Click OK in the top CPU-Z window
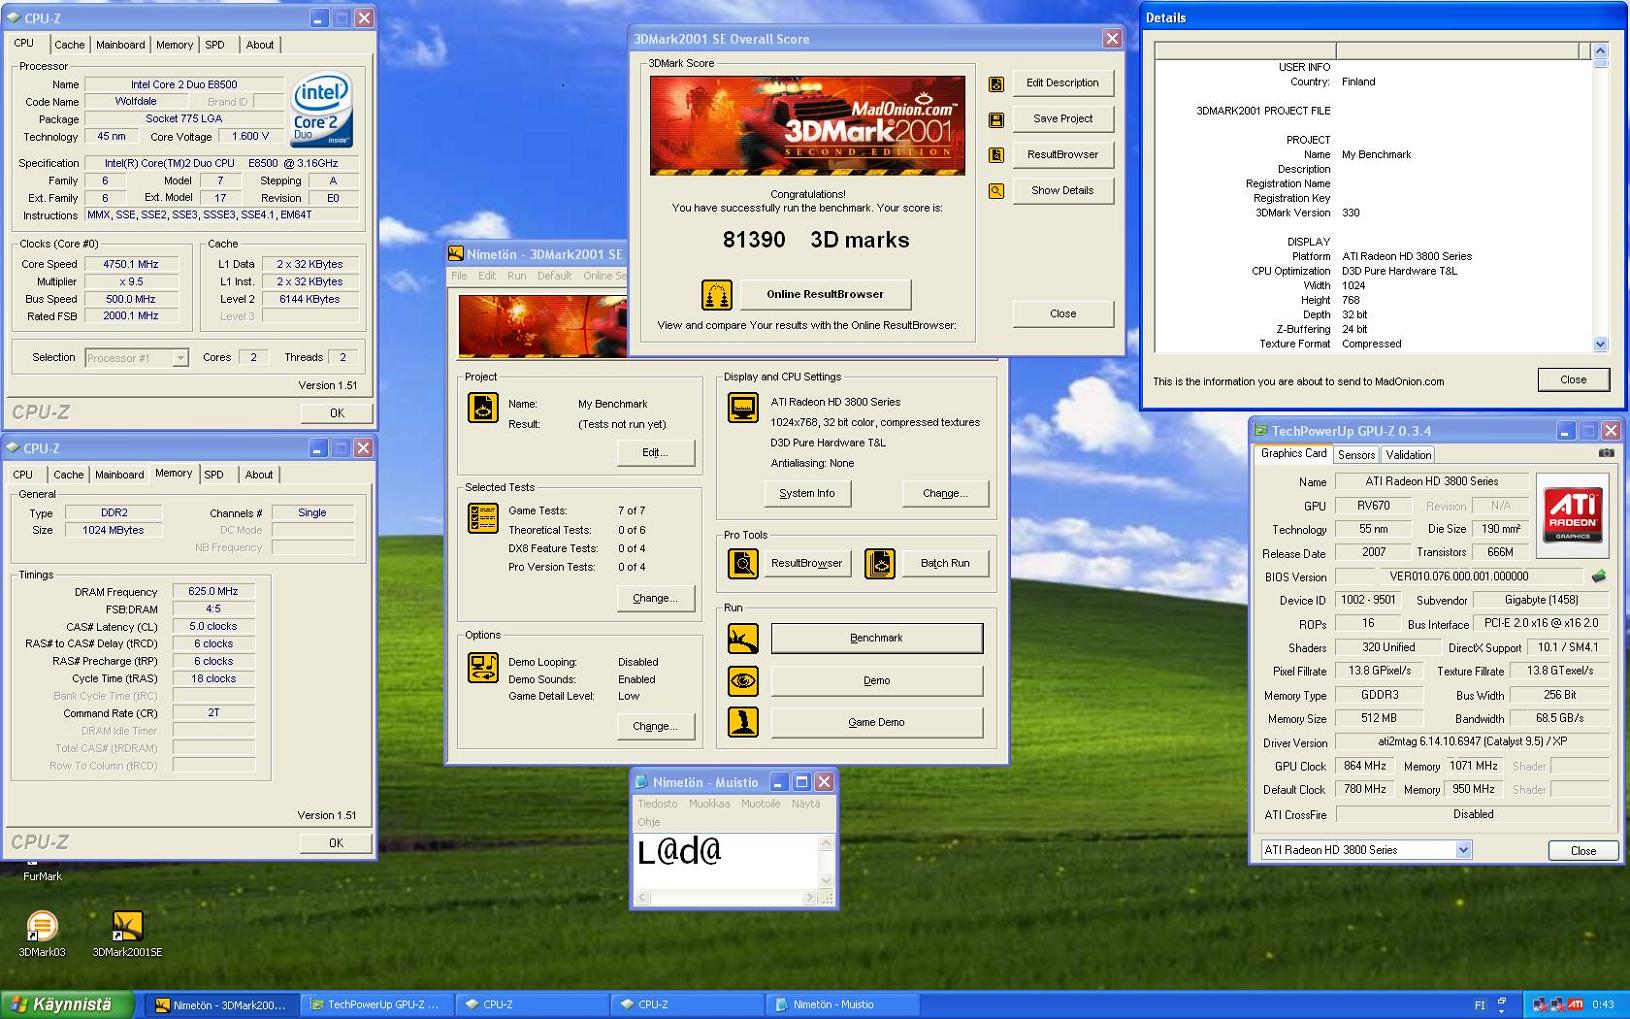Image resolution: width=1630 pixels, height=1019 pixels. [337, 413]
